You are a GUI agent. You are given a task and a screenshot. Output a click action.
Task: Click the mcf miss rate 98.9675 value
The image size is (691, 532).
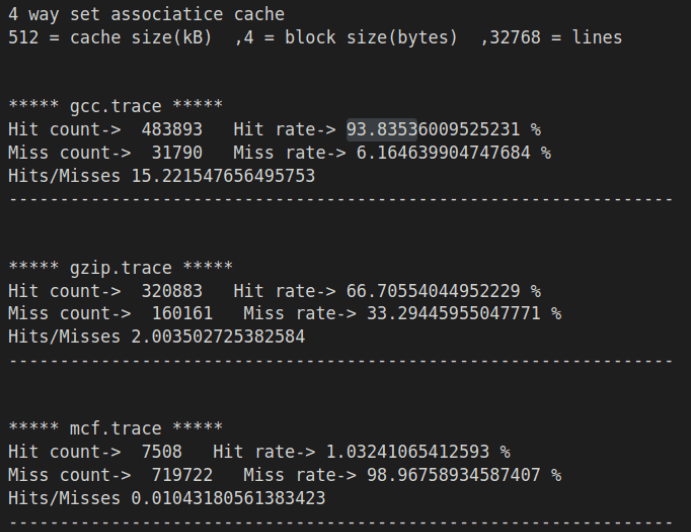point(454,475)
